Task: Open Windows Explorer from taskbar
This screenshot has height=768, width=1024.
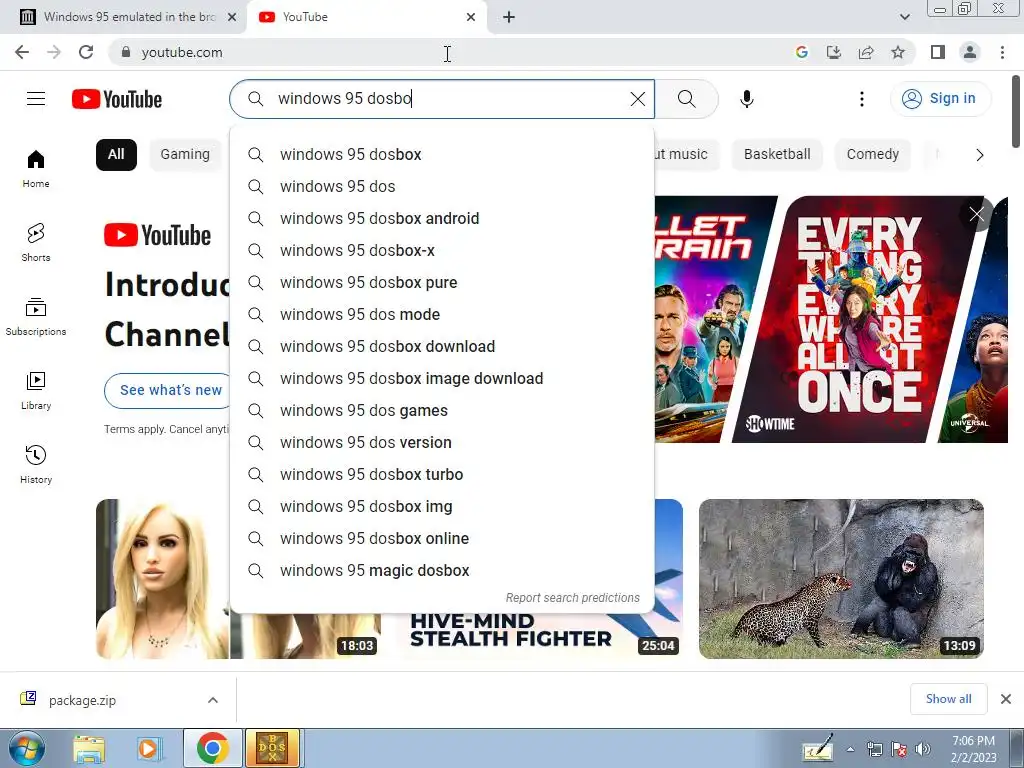Action: [x=89, y=749]
